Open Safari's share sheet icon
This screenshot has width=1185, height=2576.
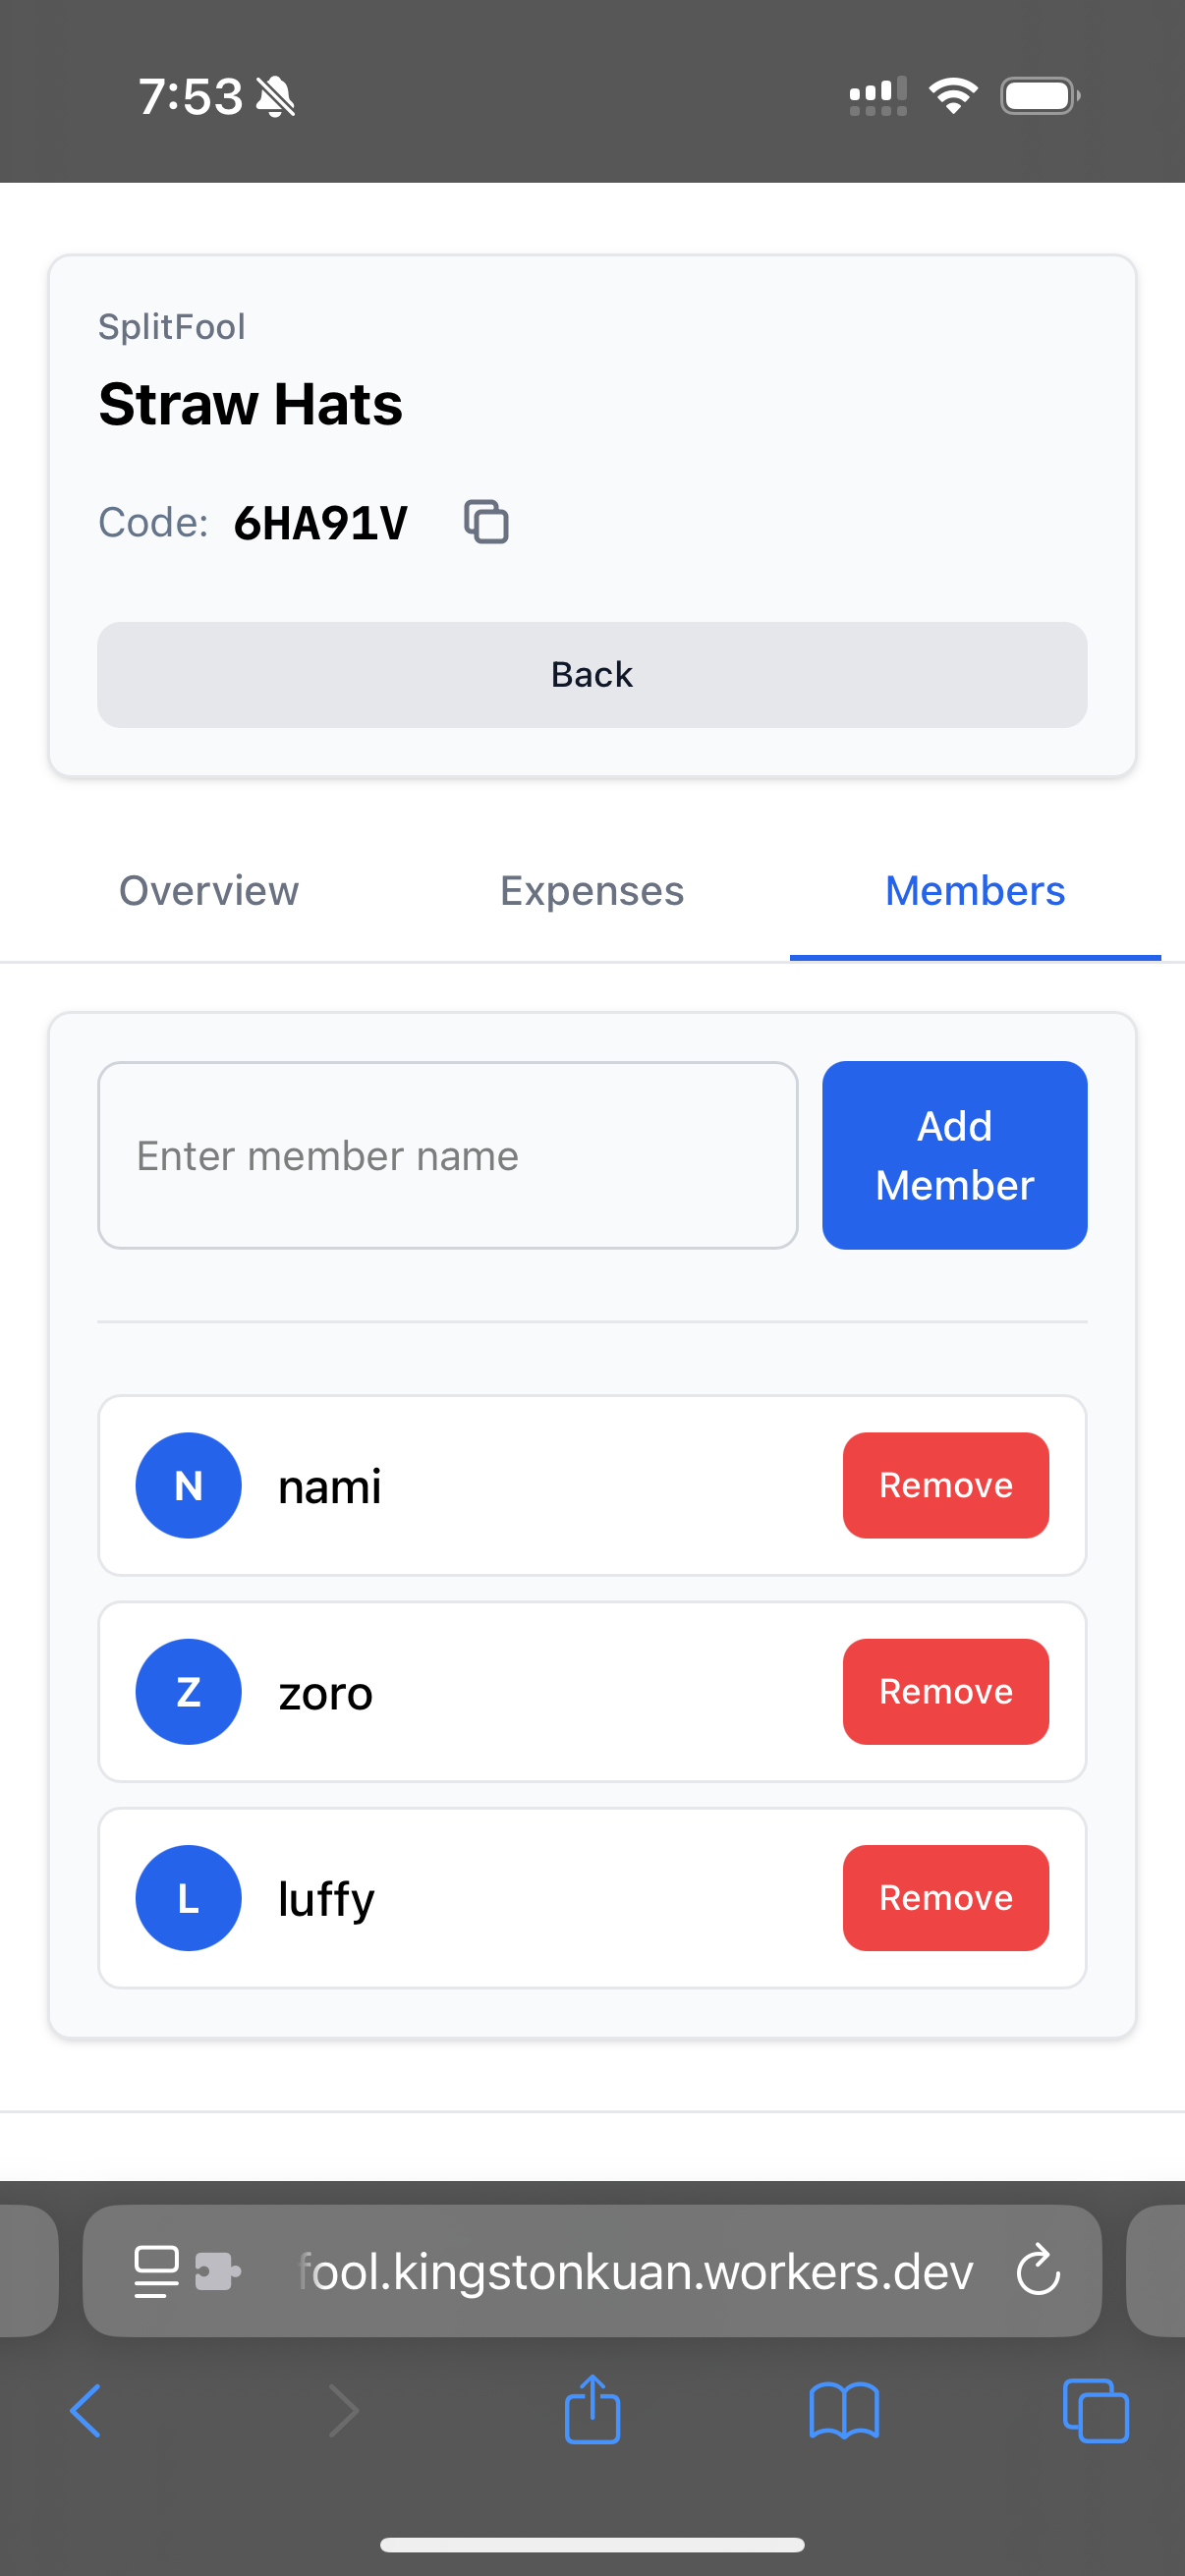pyautogui.click(x=592, y=2410)
